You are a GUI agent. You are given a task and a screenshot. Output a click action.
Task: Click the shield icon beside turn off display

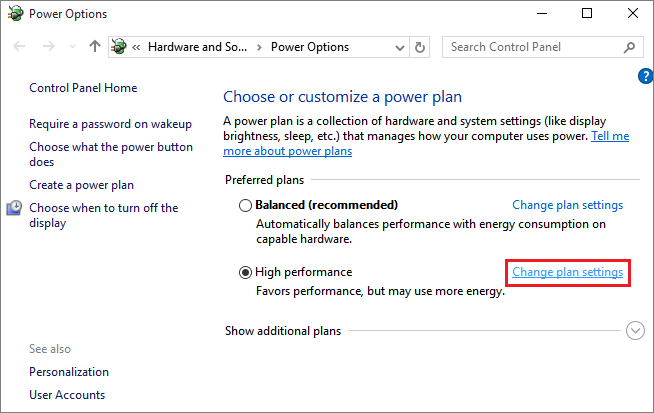point(15,208)
